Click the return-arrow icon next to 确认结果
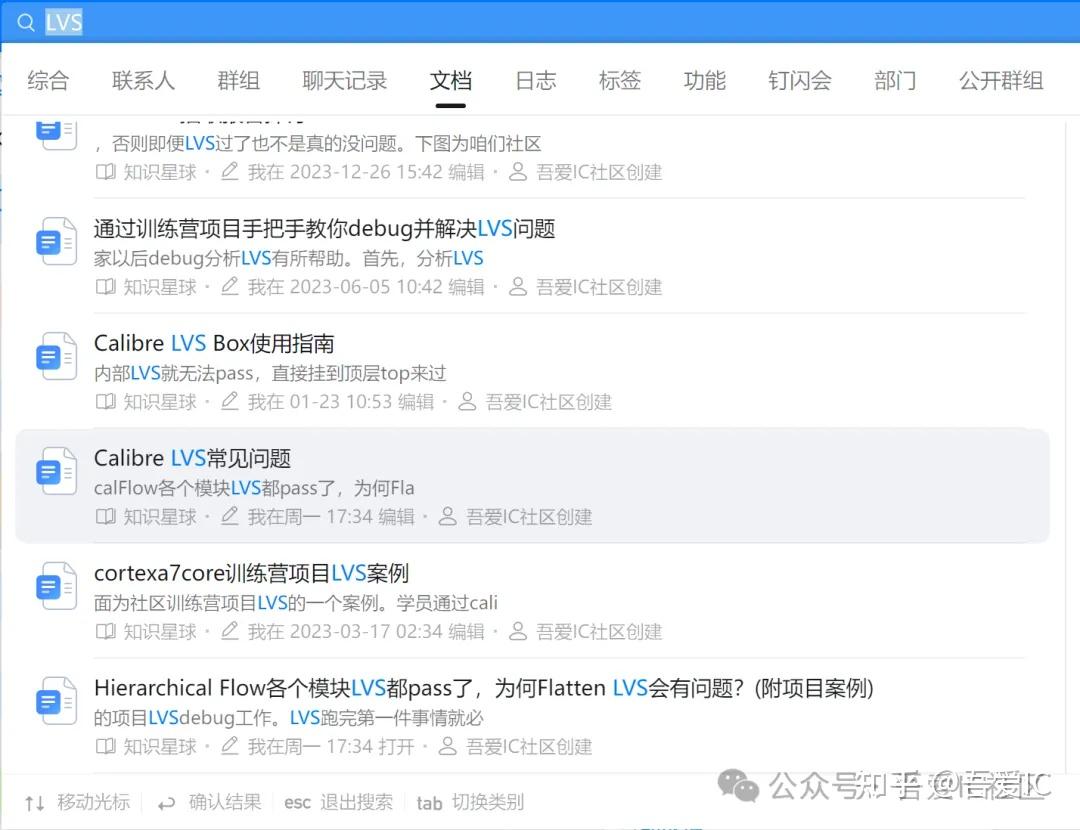This screenshot has width=1080, height=830. coord(166,801)
